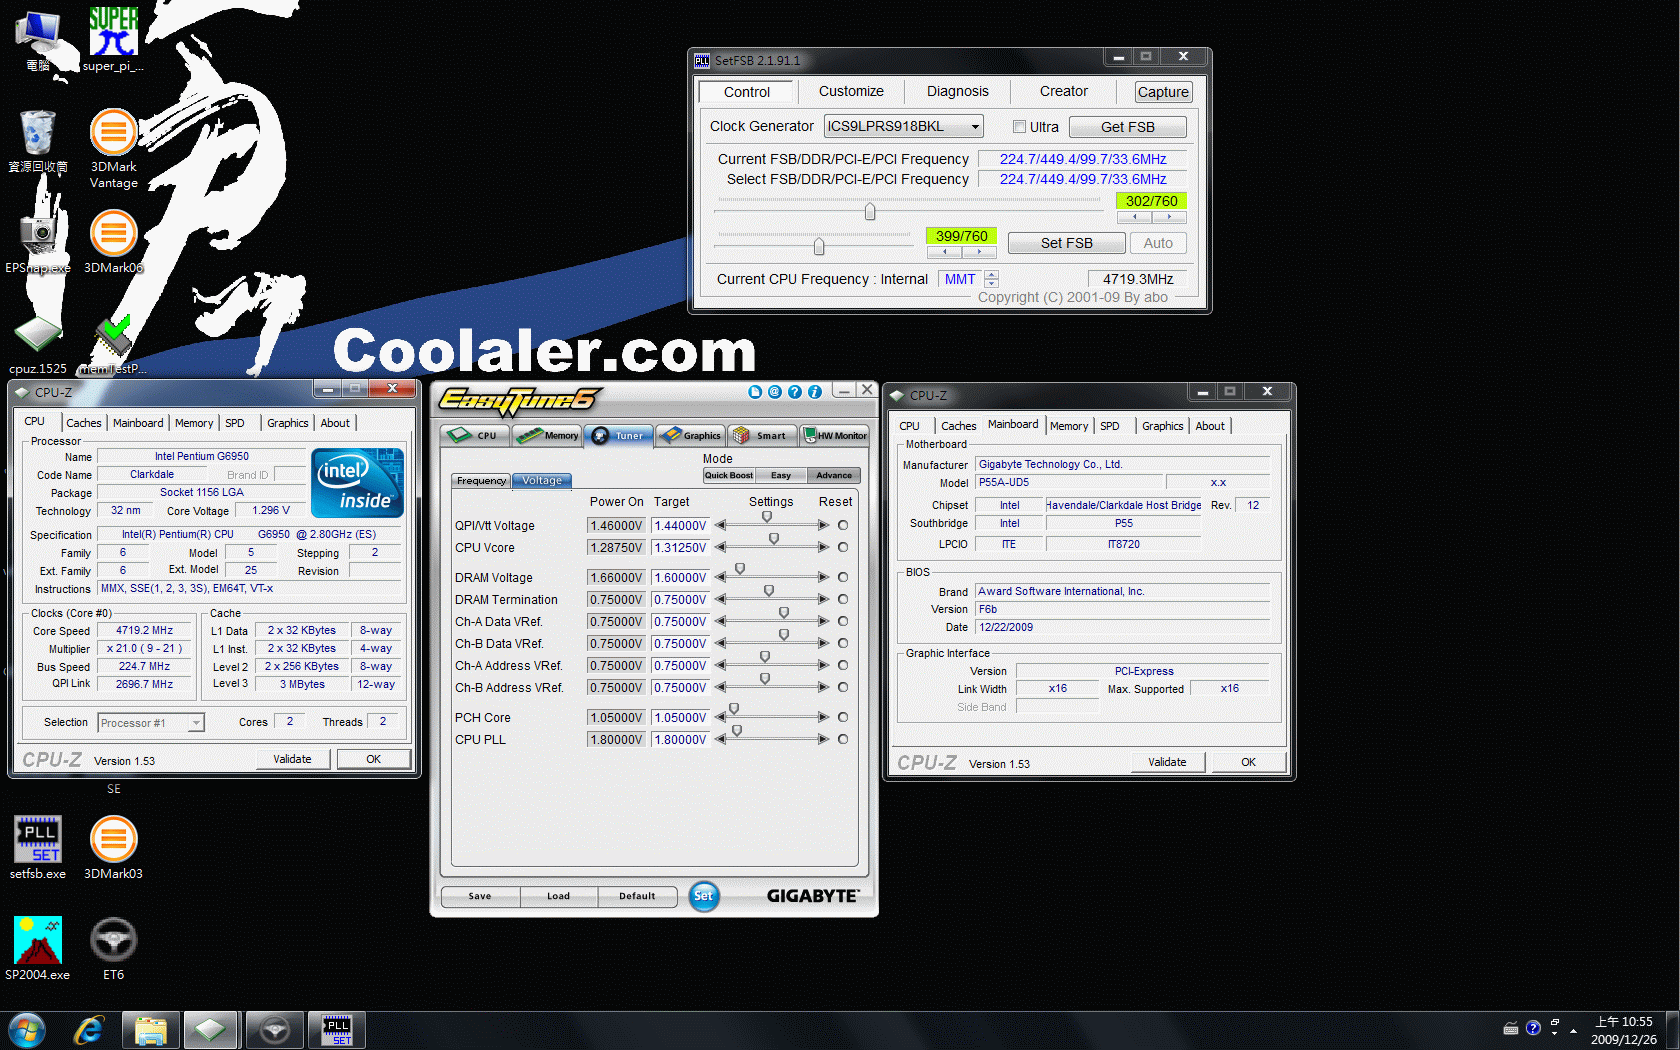Click the Set FSB button
1680x1050 pixels.
[1067, 243]
